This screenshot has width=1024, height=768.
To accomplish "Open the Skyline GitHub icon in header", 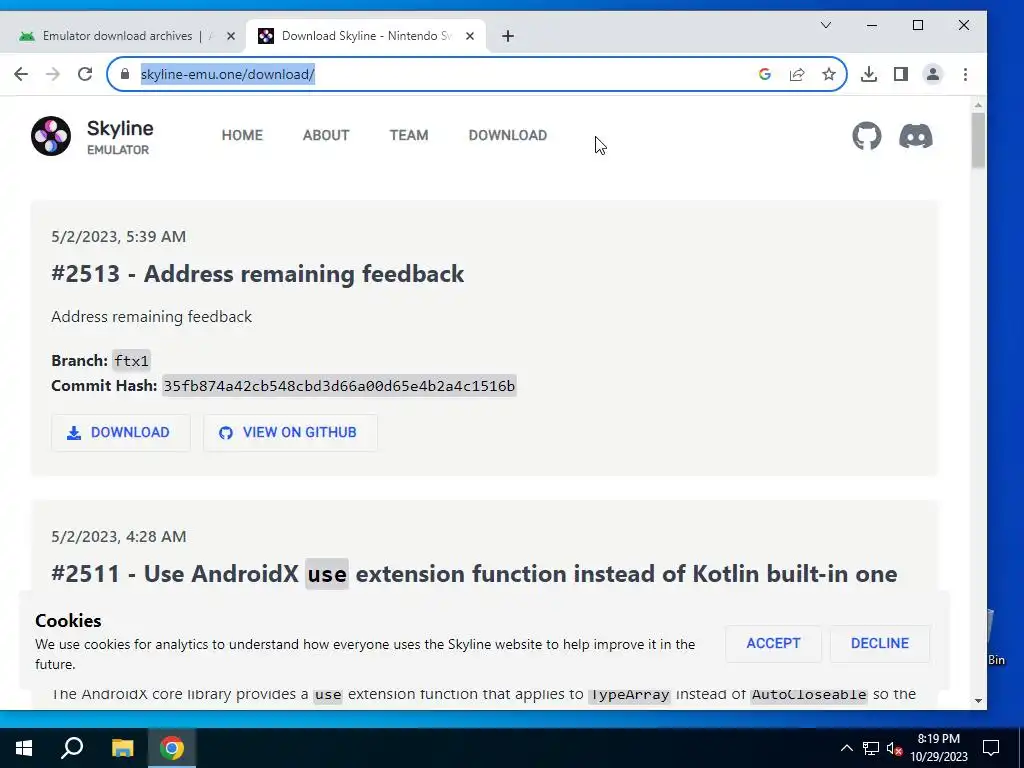I will [x=866, y=136].
